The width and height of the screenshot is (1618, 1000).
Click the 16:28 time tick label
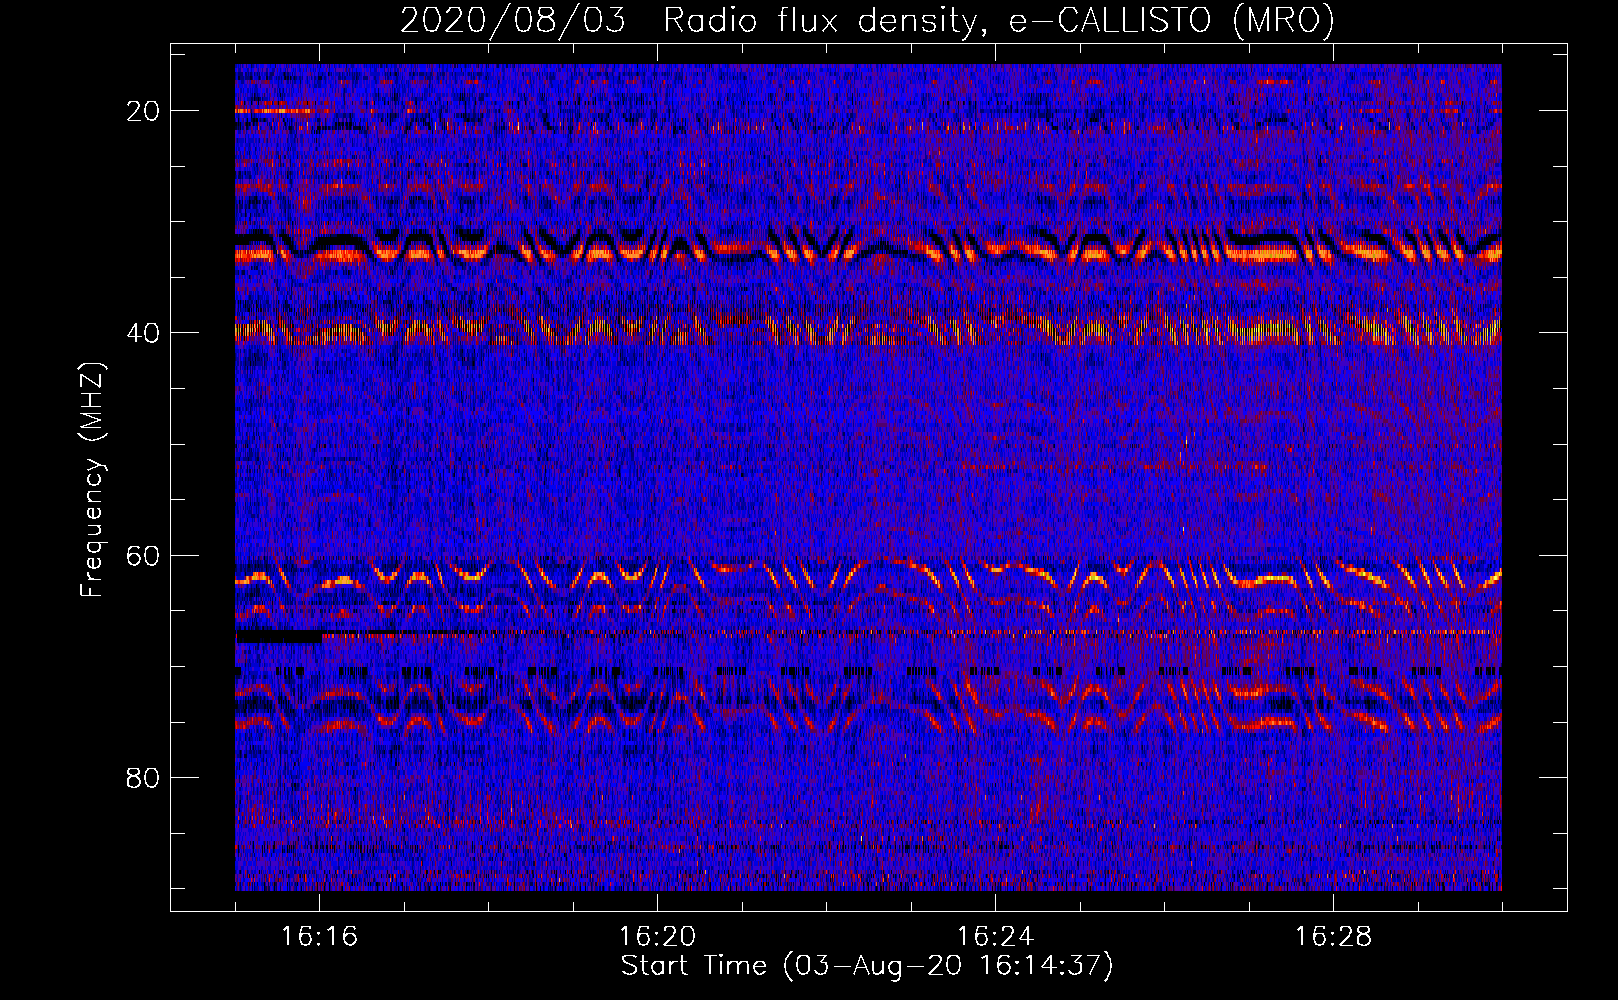point(1333,937)
